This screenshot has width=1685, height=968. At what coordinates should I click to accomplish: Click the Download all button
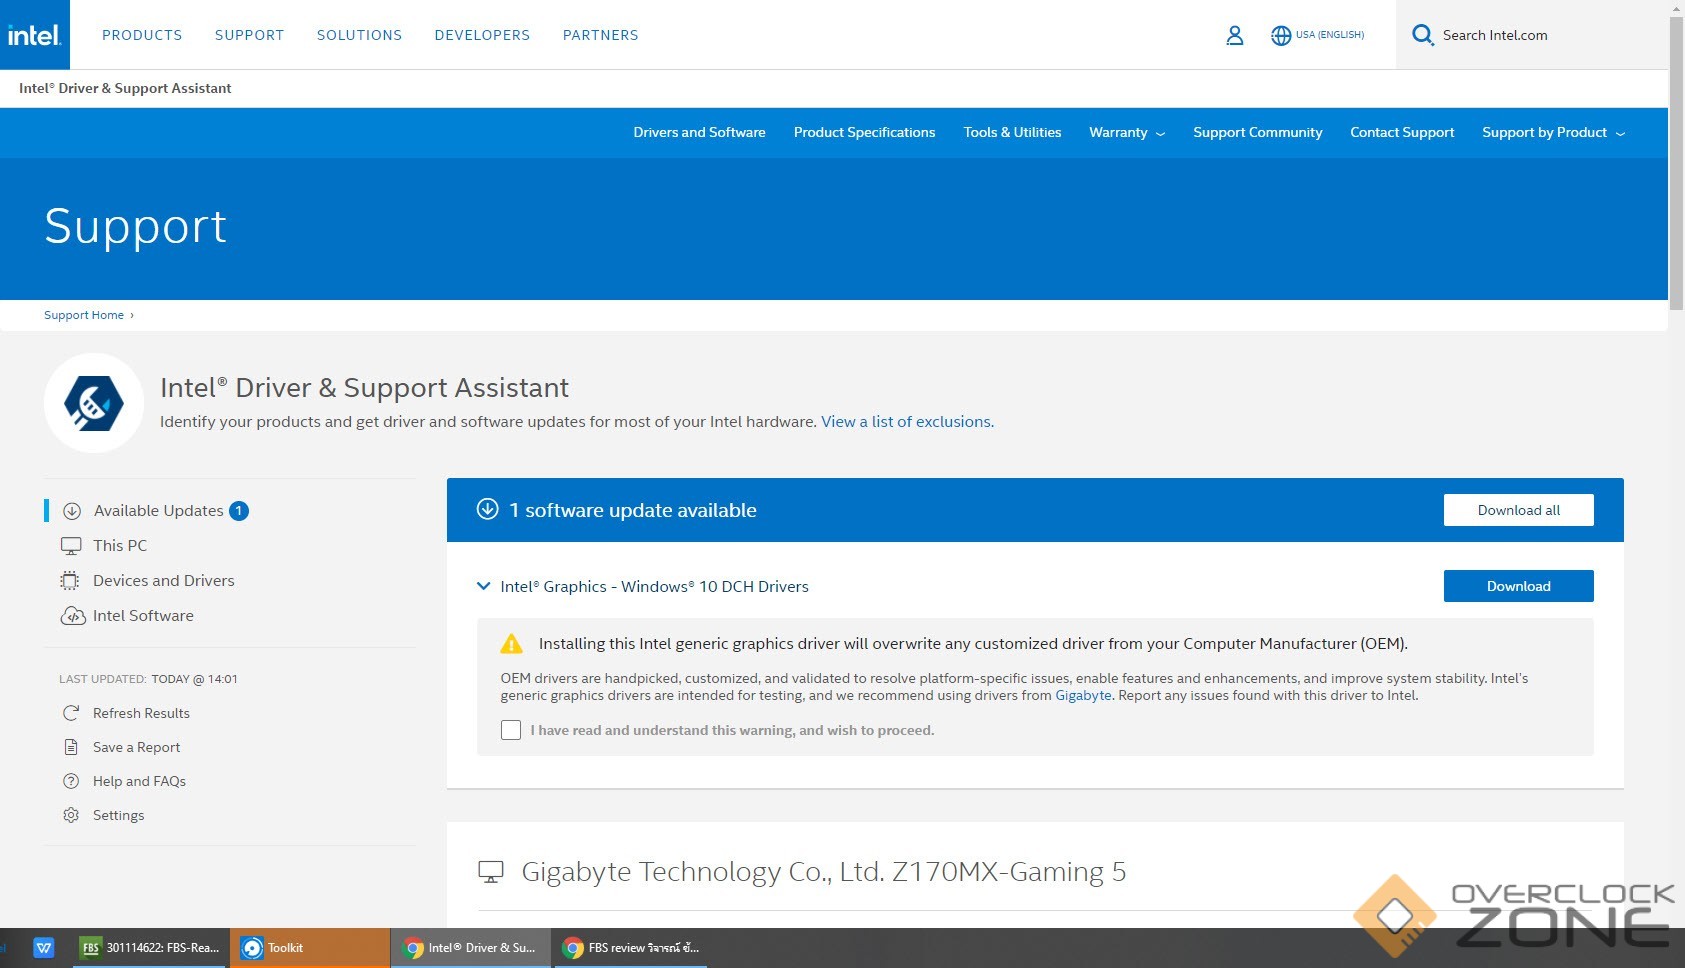point(1518,510)
